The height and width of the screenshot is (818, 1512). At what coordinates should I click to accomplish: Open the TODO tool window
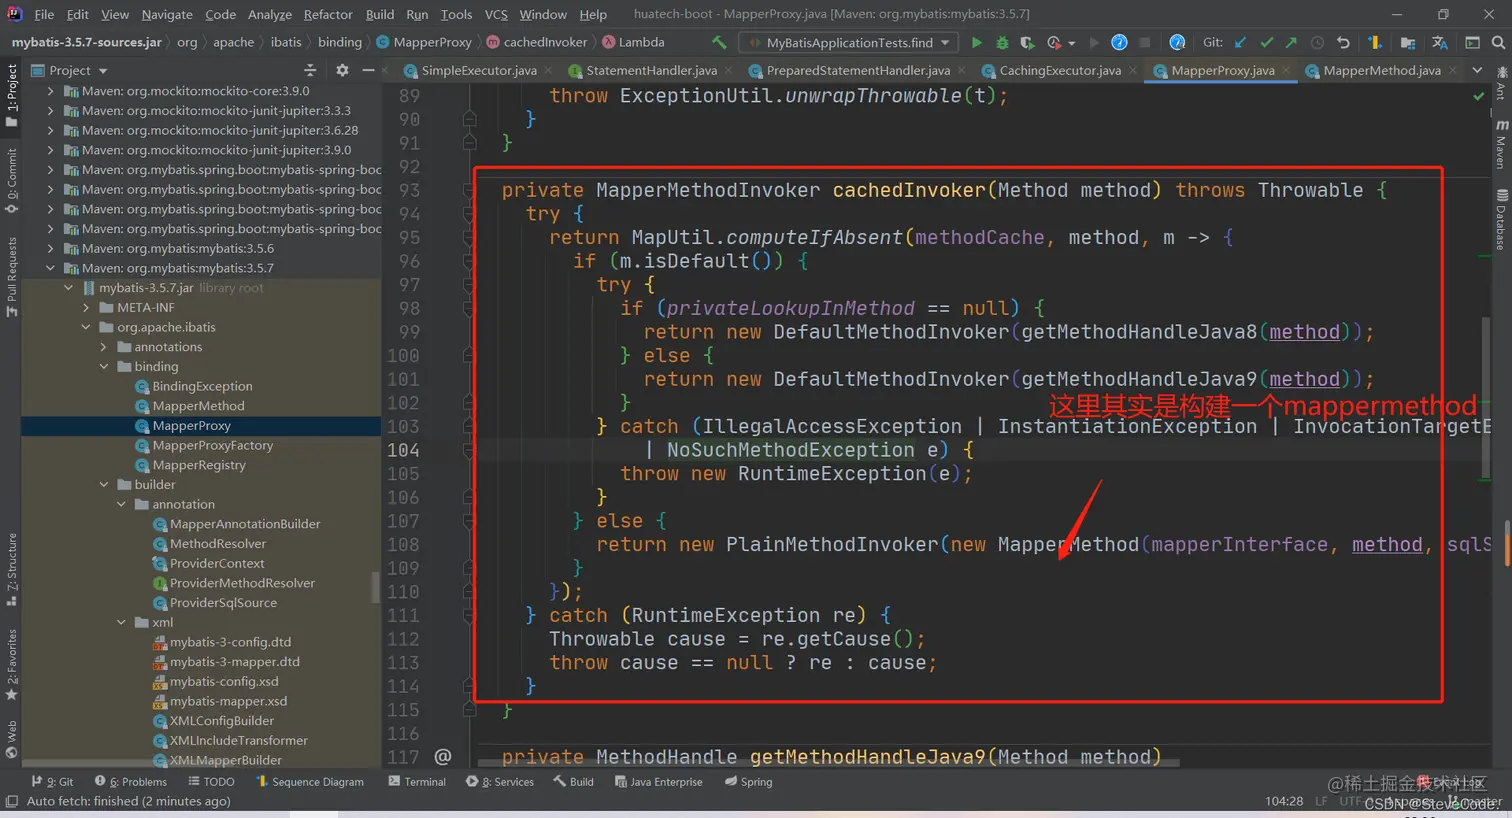(212, 782)
